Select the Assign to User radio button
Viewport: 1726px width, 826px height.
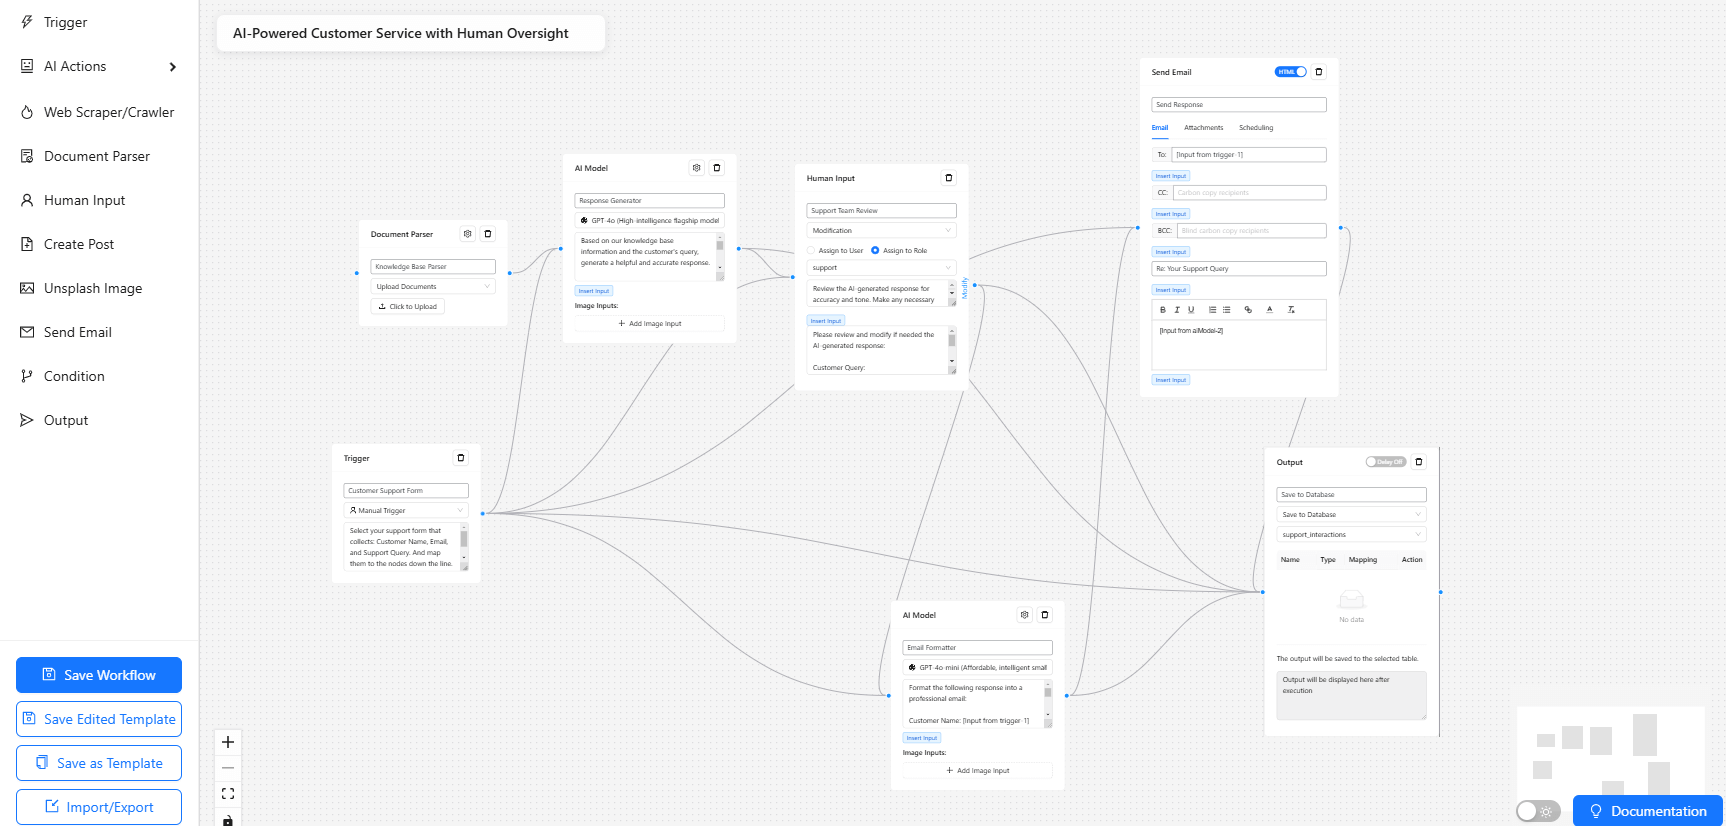click(x=812, y=251)
